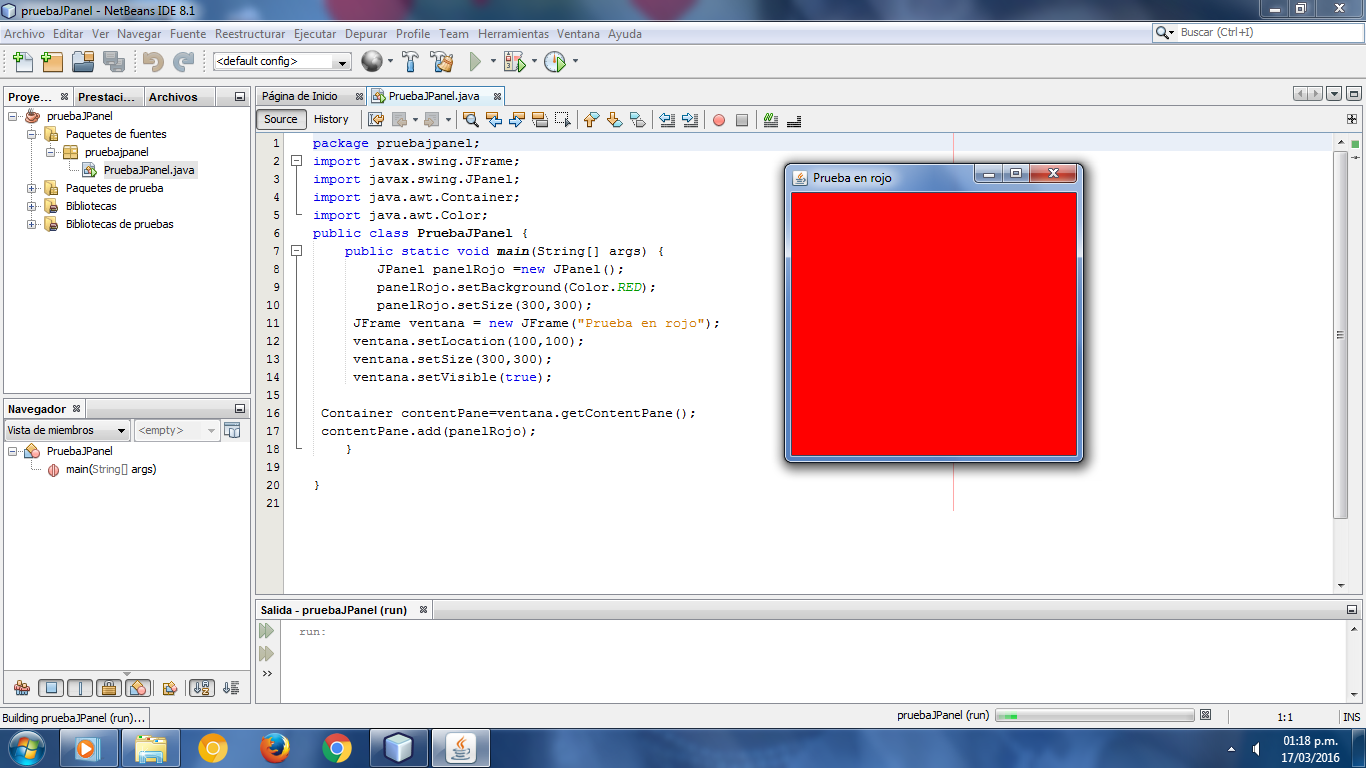Toggle Sort by Source in Navigator

point(231,688)
